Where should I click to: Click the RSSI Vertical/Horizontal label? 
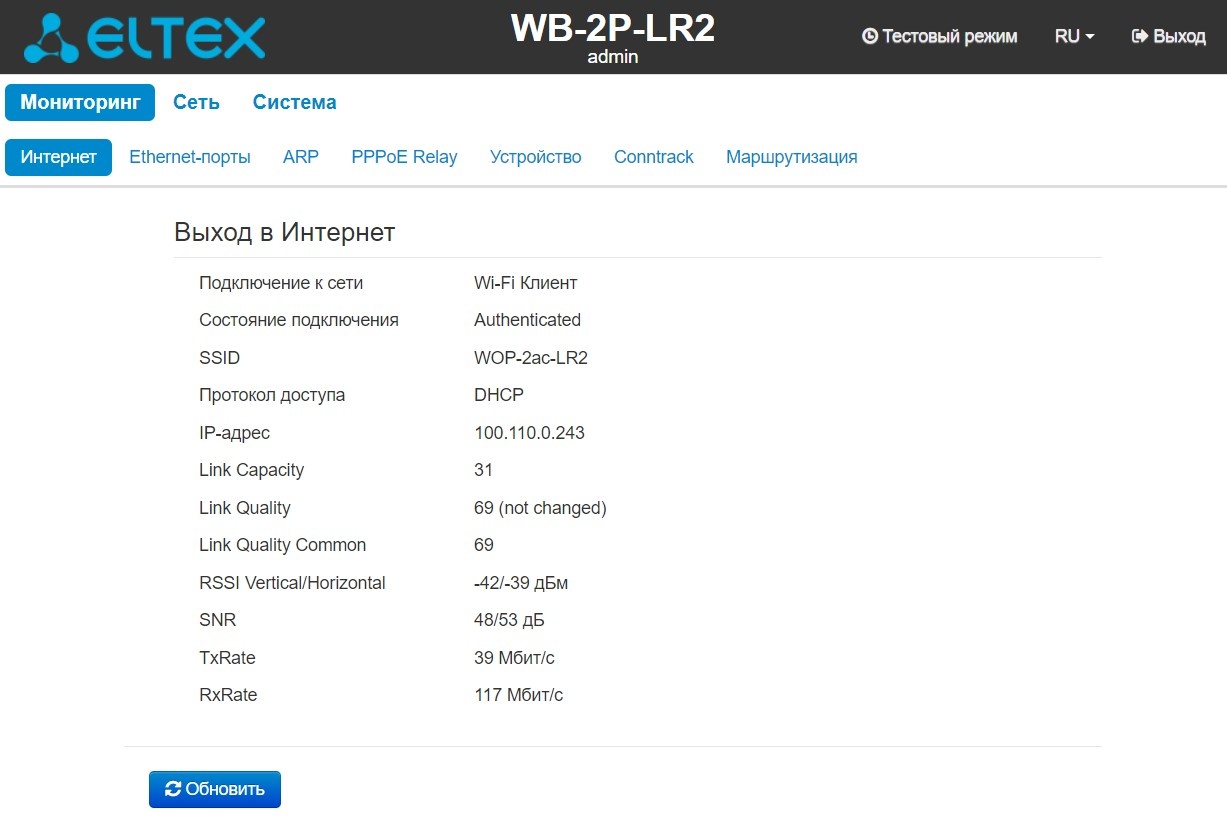click(x=292, y=583)
